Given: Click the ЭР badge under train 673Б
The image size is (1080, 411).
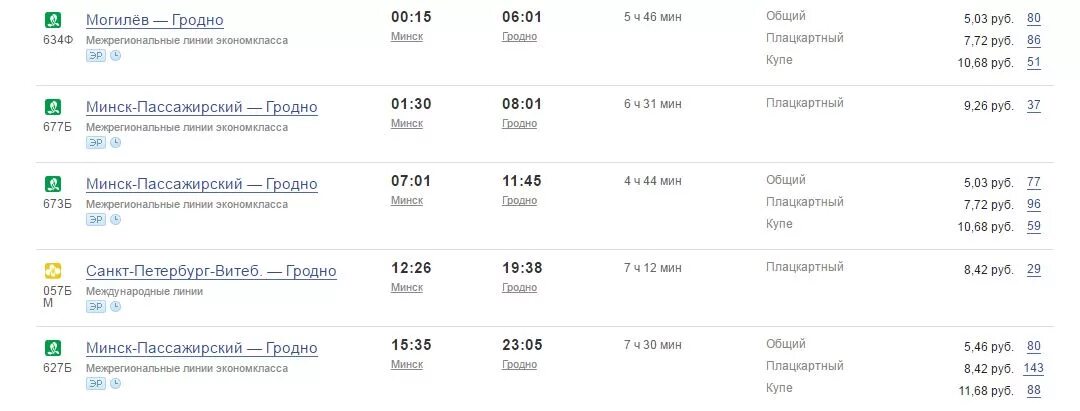Looking at the screenshot, I should point(96,220).
